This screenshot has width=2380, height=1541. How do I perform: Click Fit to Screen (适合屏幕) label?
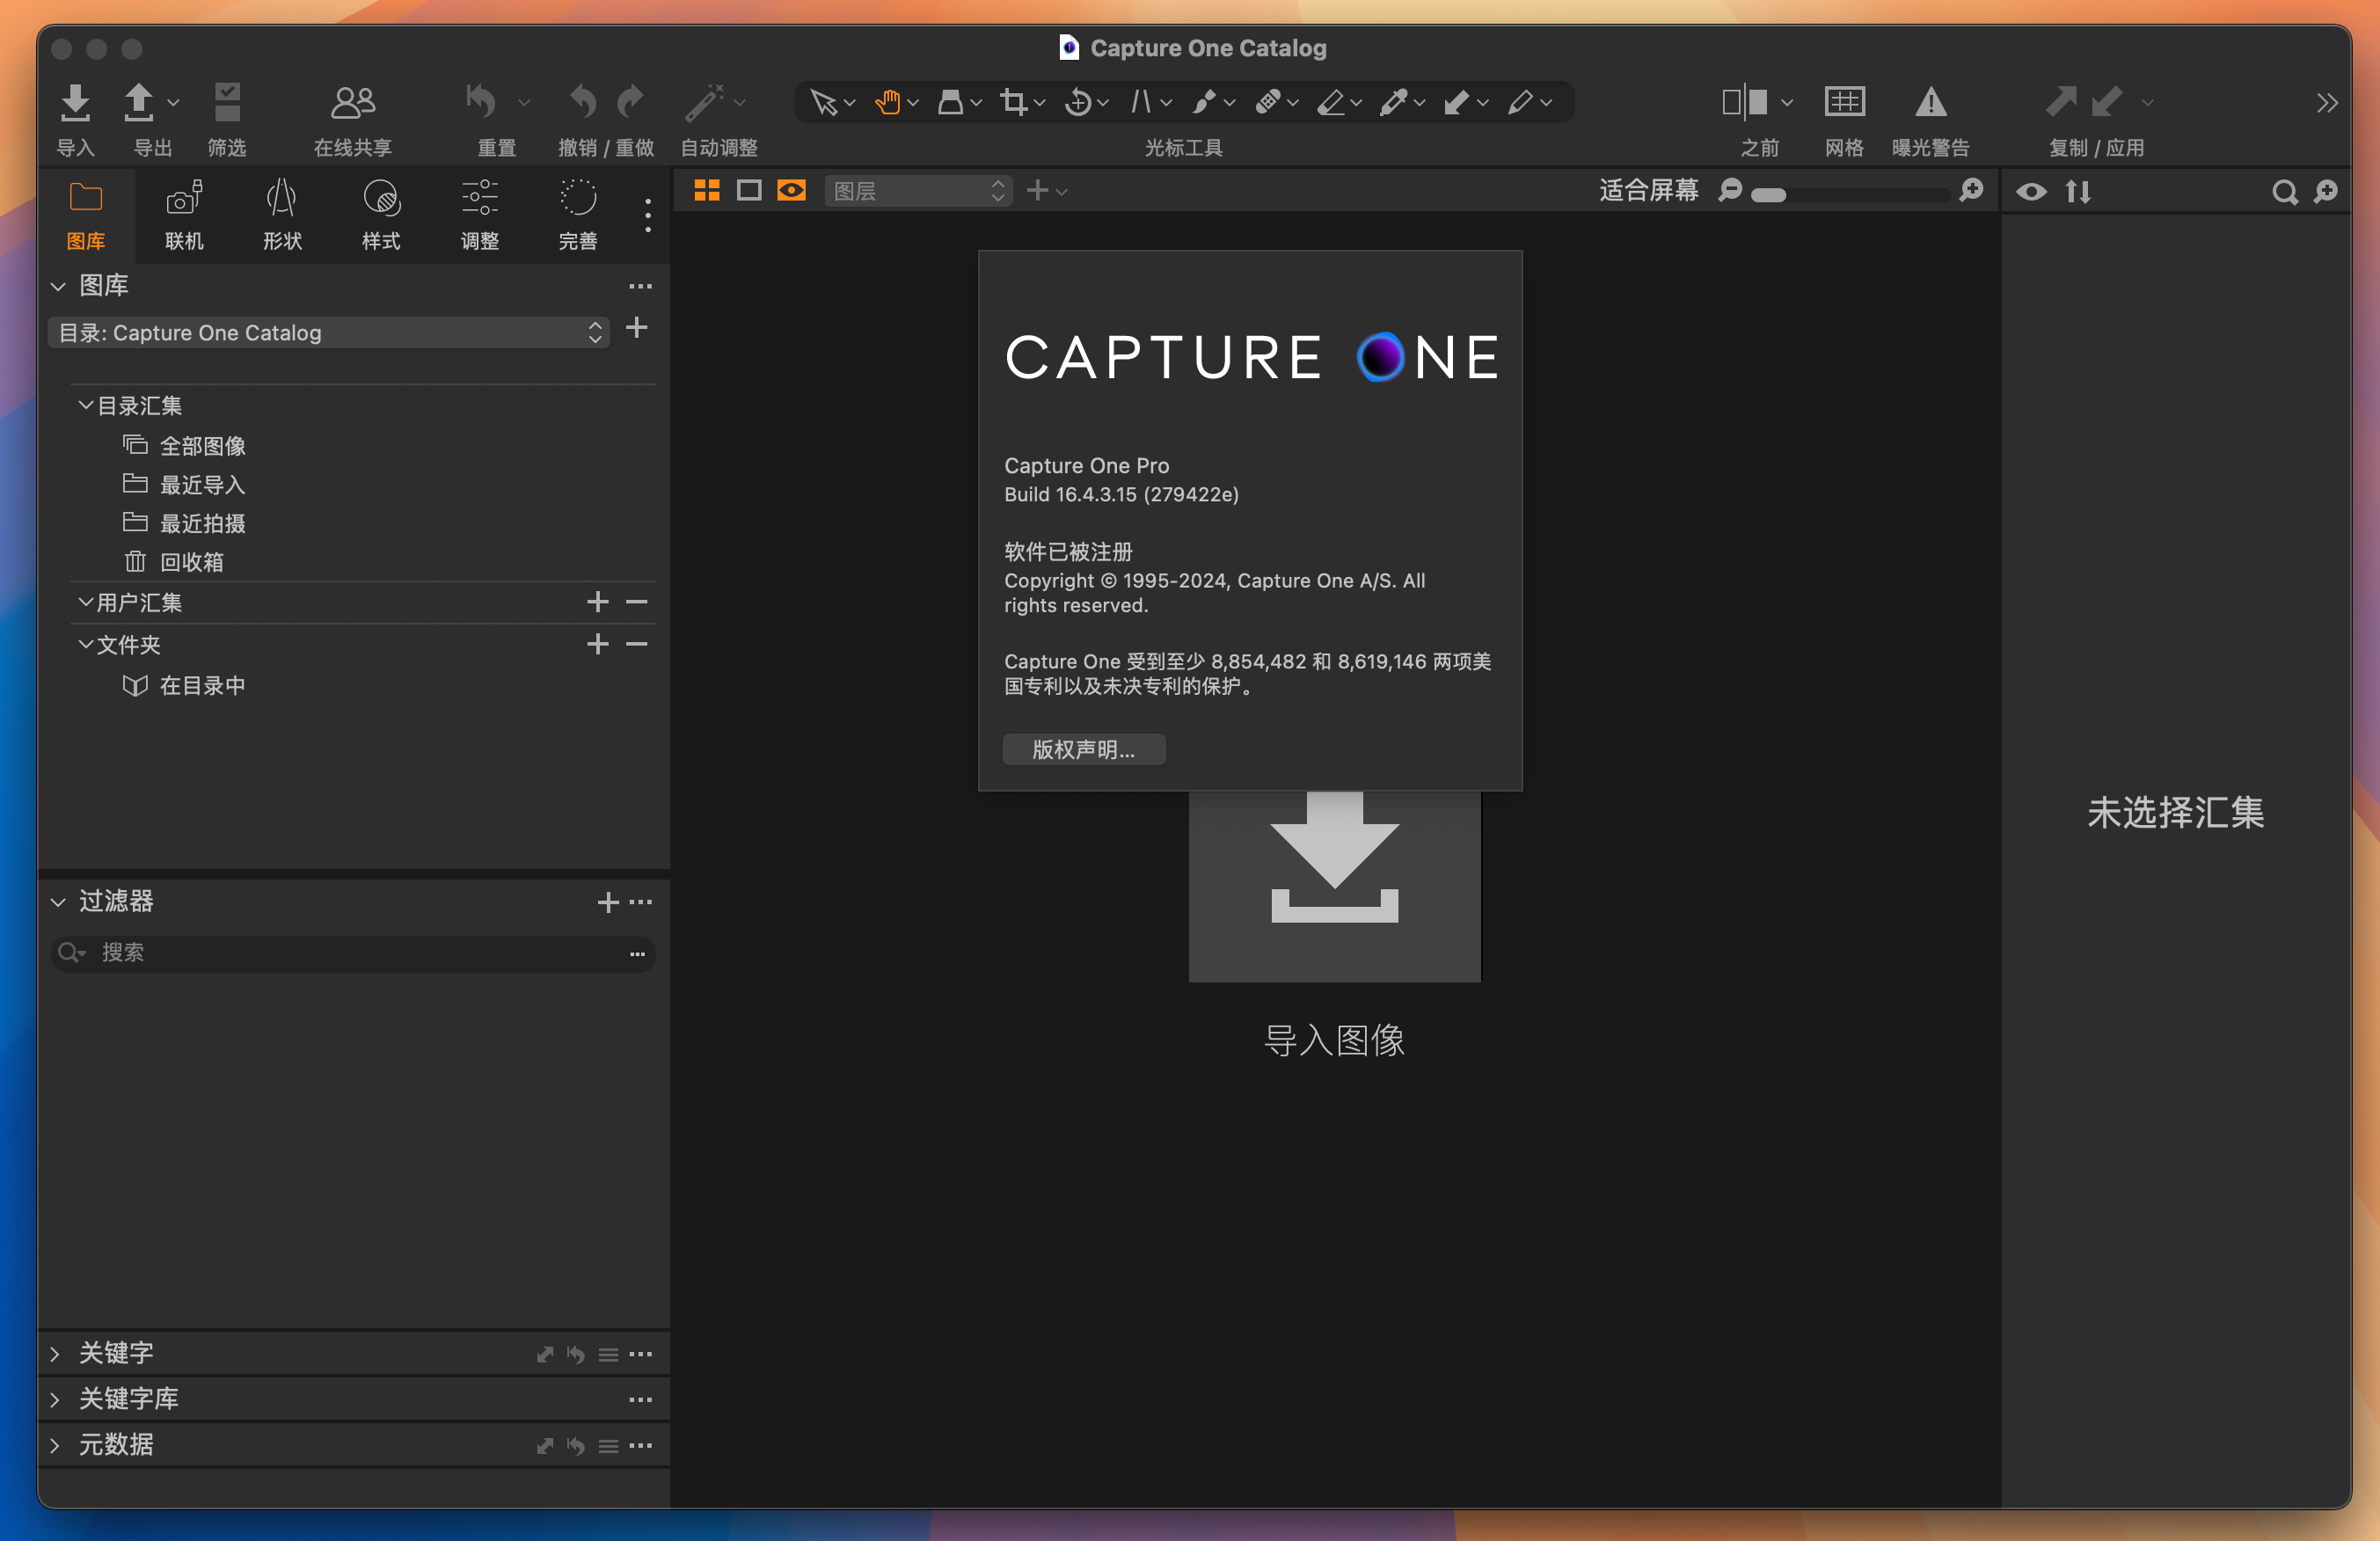[x=1649, y=190]
